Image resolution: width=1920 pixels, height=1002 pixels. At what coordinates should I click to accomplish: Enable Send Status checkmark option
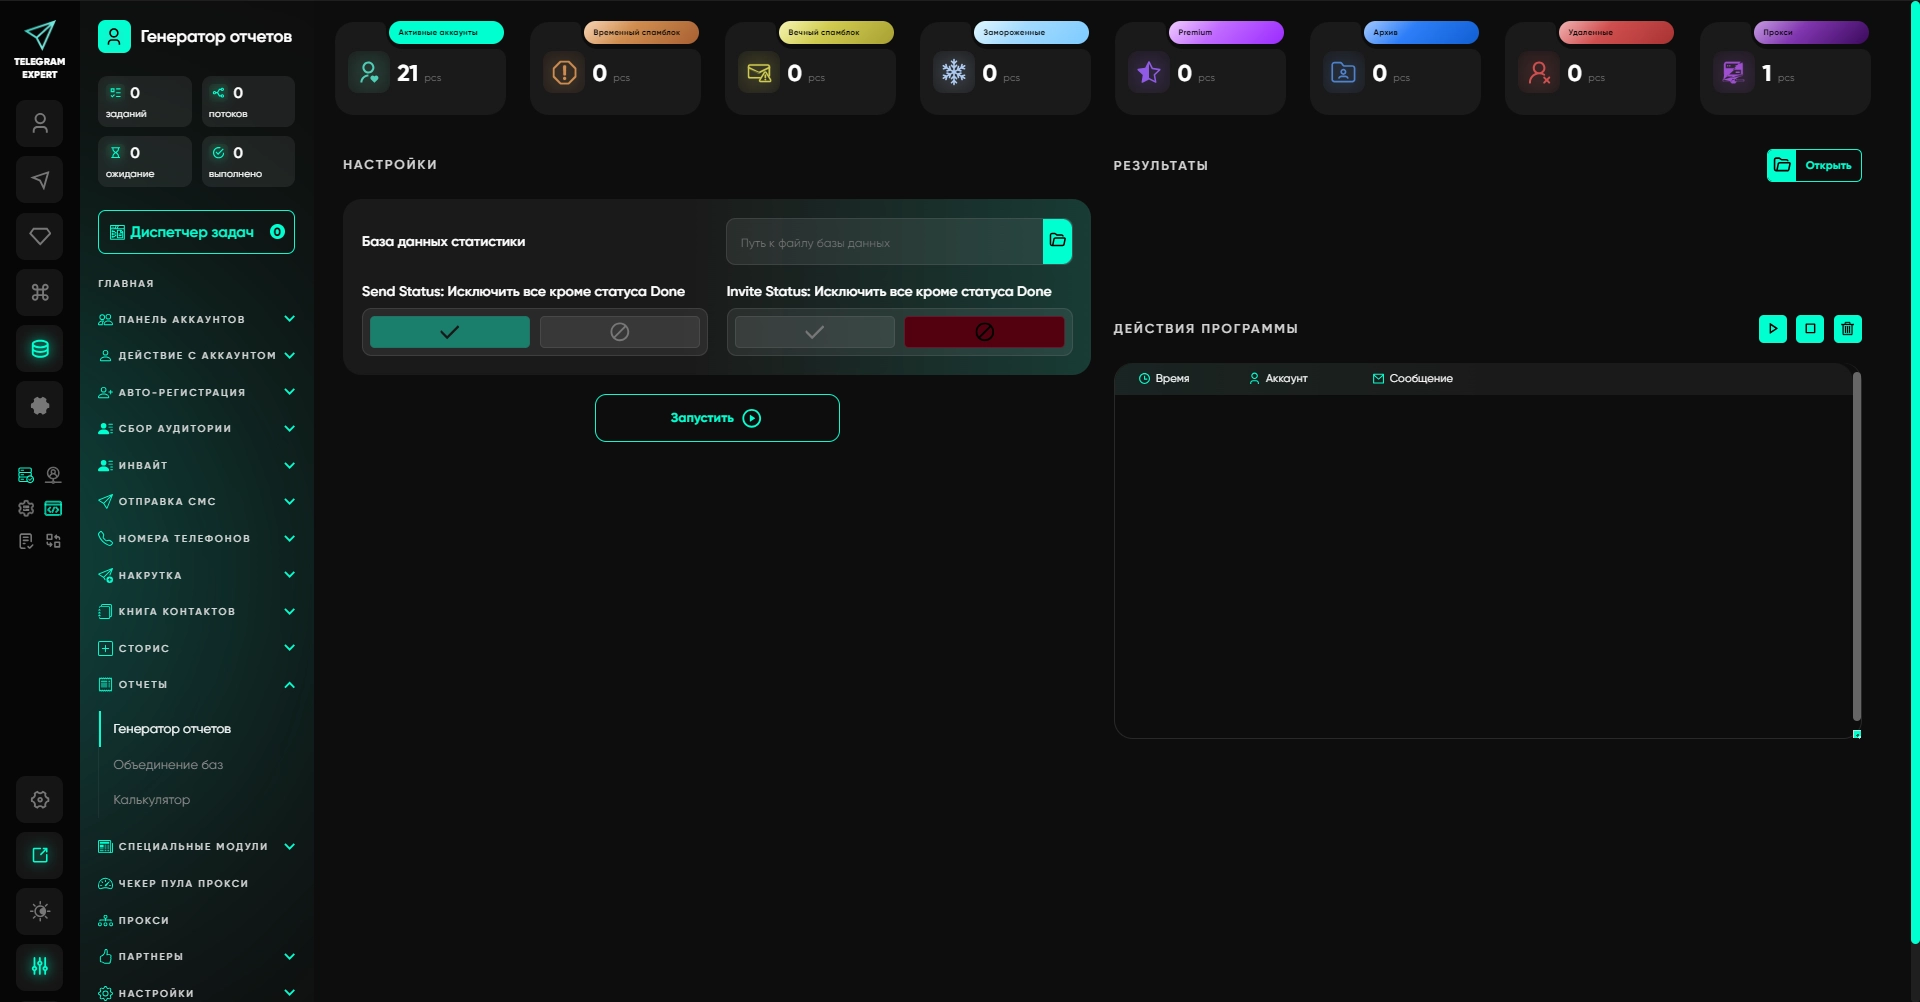coord(450,332)
